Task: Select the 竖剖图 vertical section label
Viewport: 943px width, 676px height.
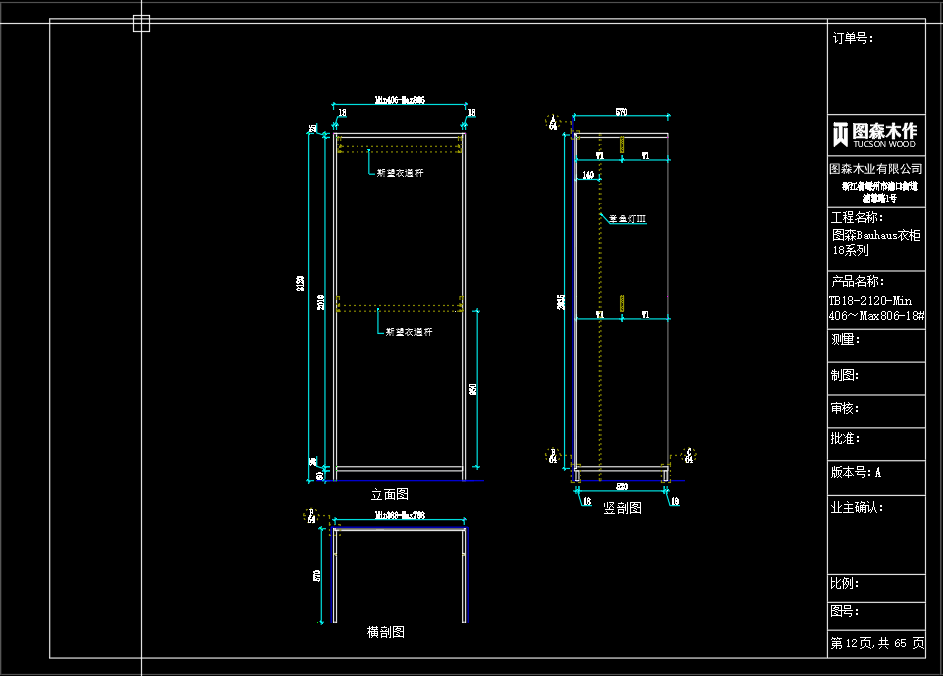Action: click(622, 508)
